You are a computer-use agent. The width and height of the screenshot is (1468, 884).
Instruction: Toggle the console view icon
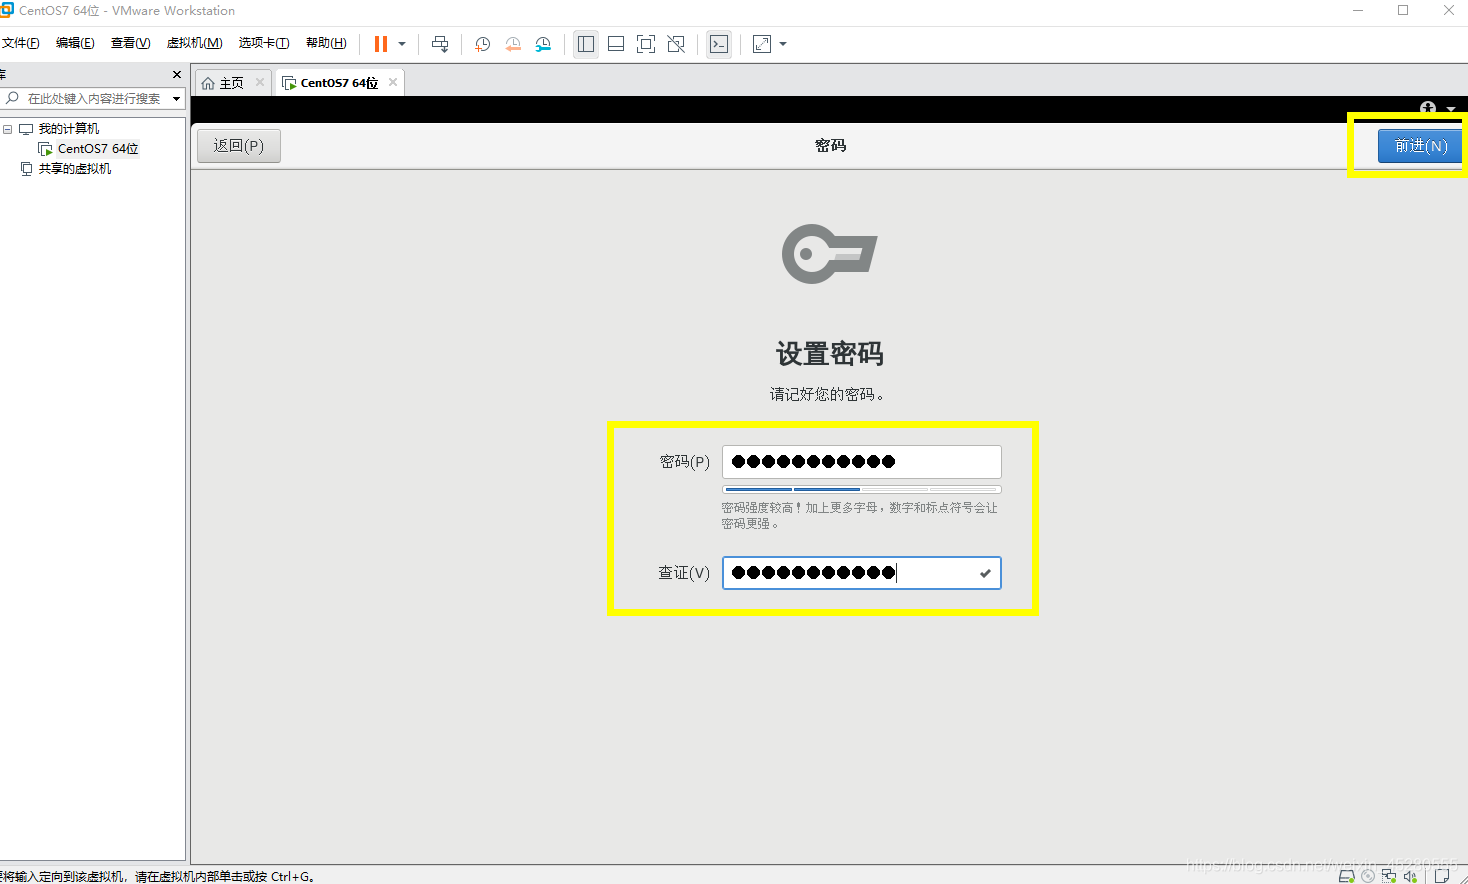[x=719, y=44]
